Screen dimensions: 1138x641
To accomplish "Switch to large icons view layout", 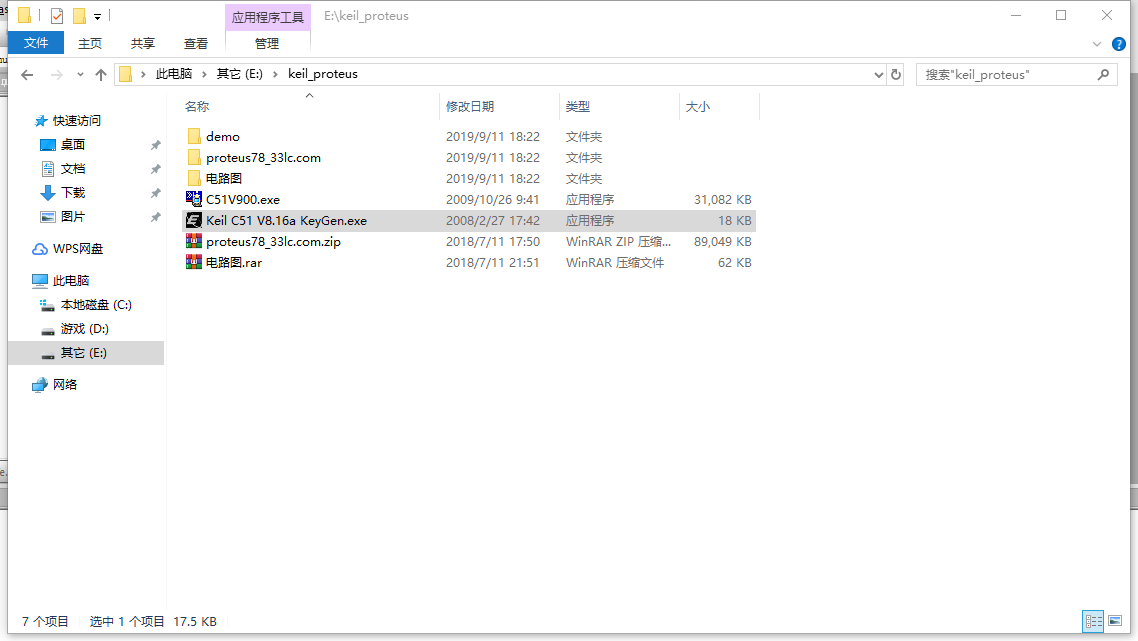I will click(x=1115, y=621).
